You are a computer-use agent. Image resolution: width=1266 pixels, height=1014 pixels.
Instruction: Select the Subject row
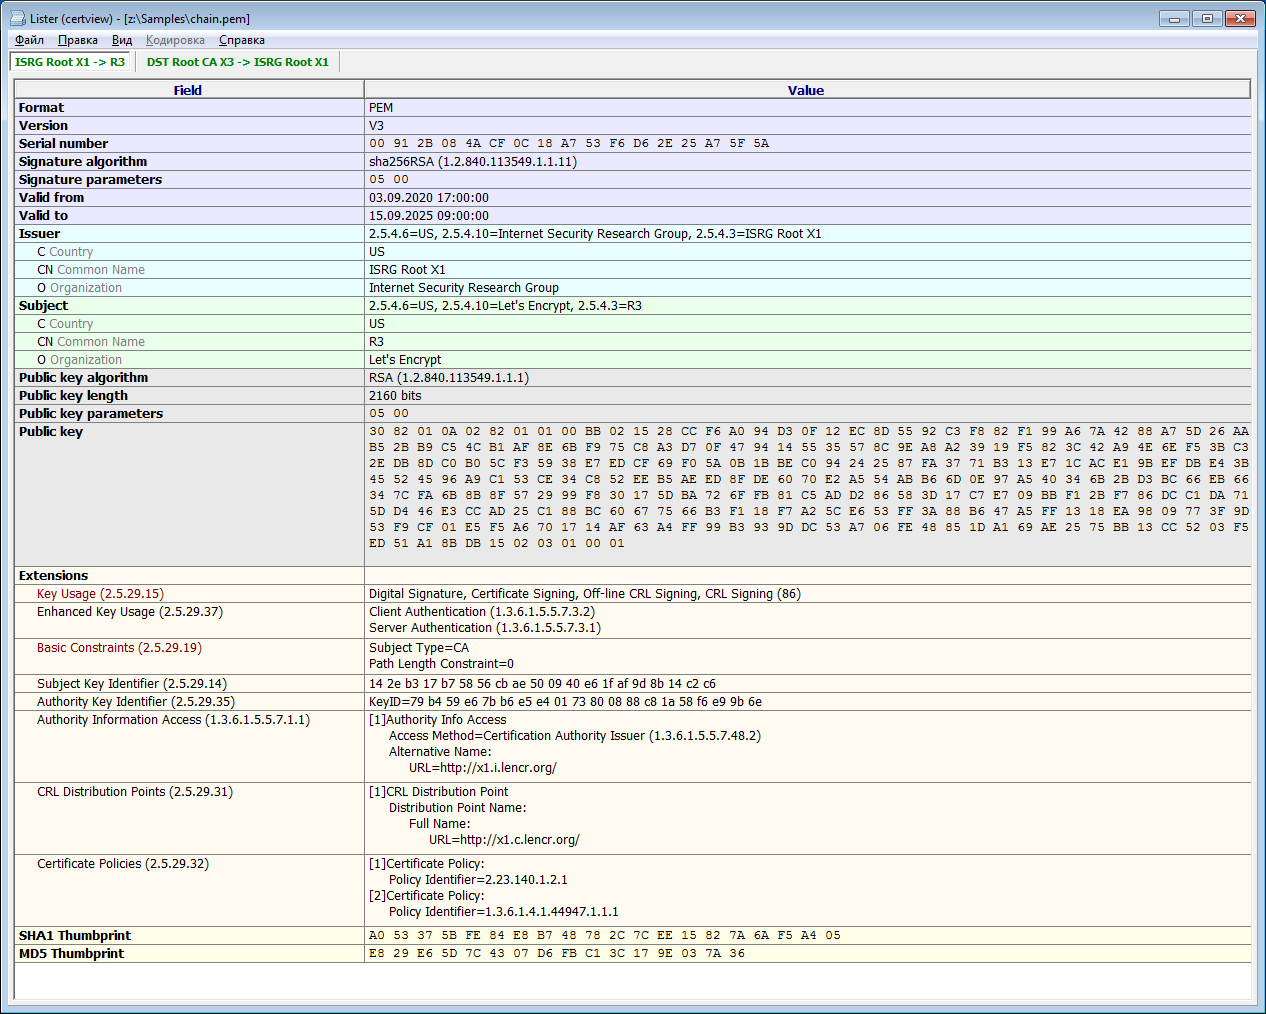coord(43,306)
